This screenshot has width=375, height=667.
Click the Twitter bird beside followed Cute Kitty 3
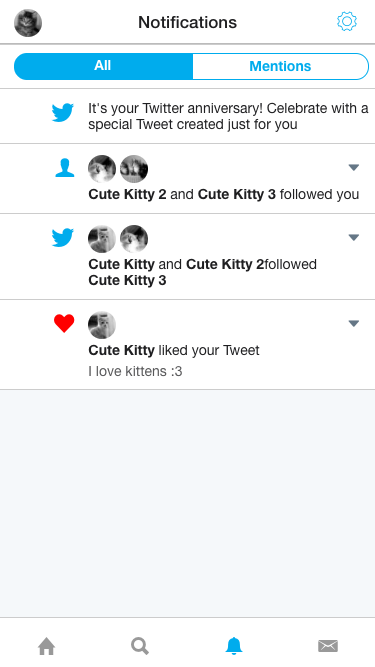[62, 237]
